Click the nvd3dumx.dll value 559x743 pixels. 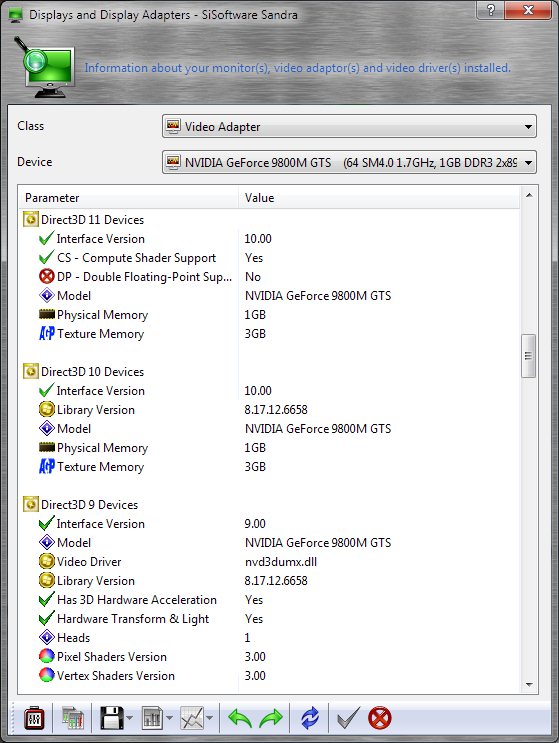pos(281,562)
